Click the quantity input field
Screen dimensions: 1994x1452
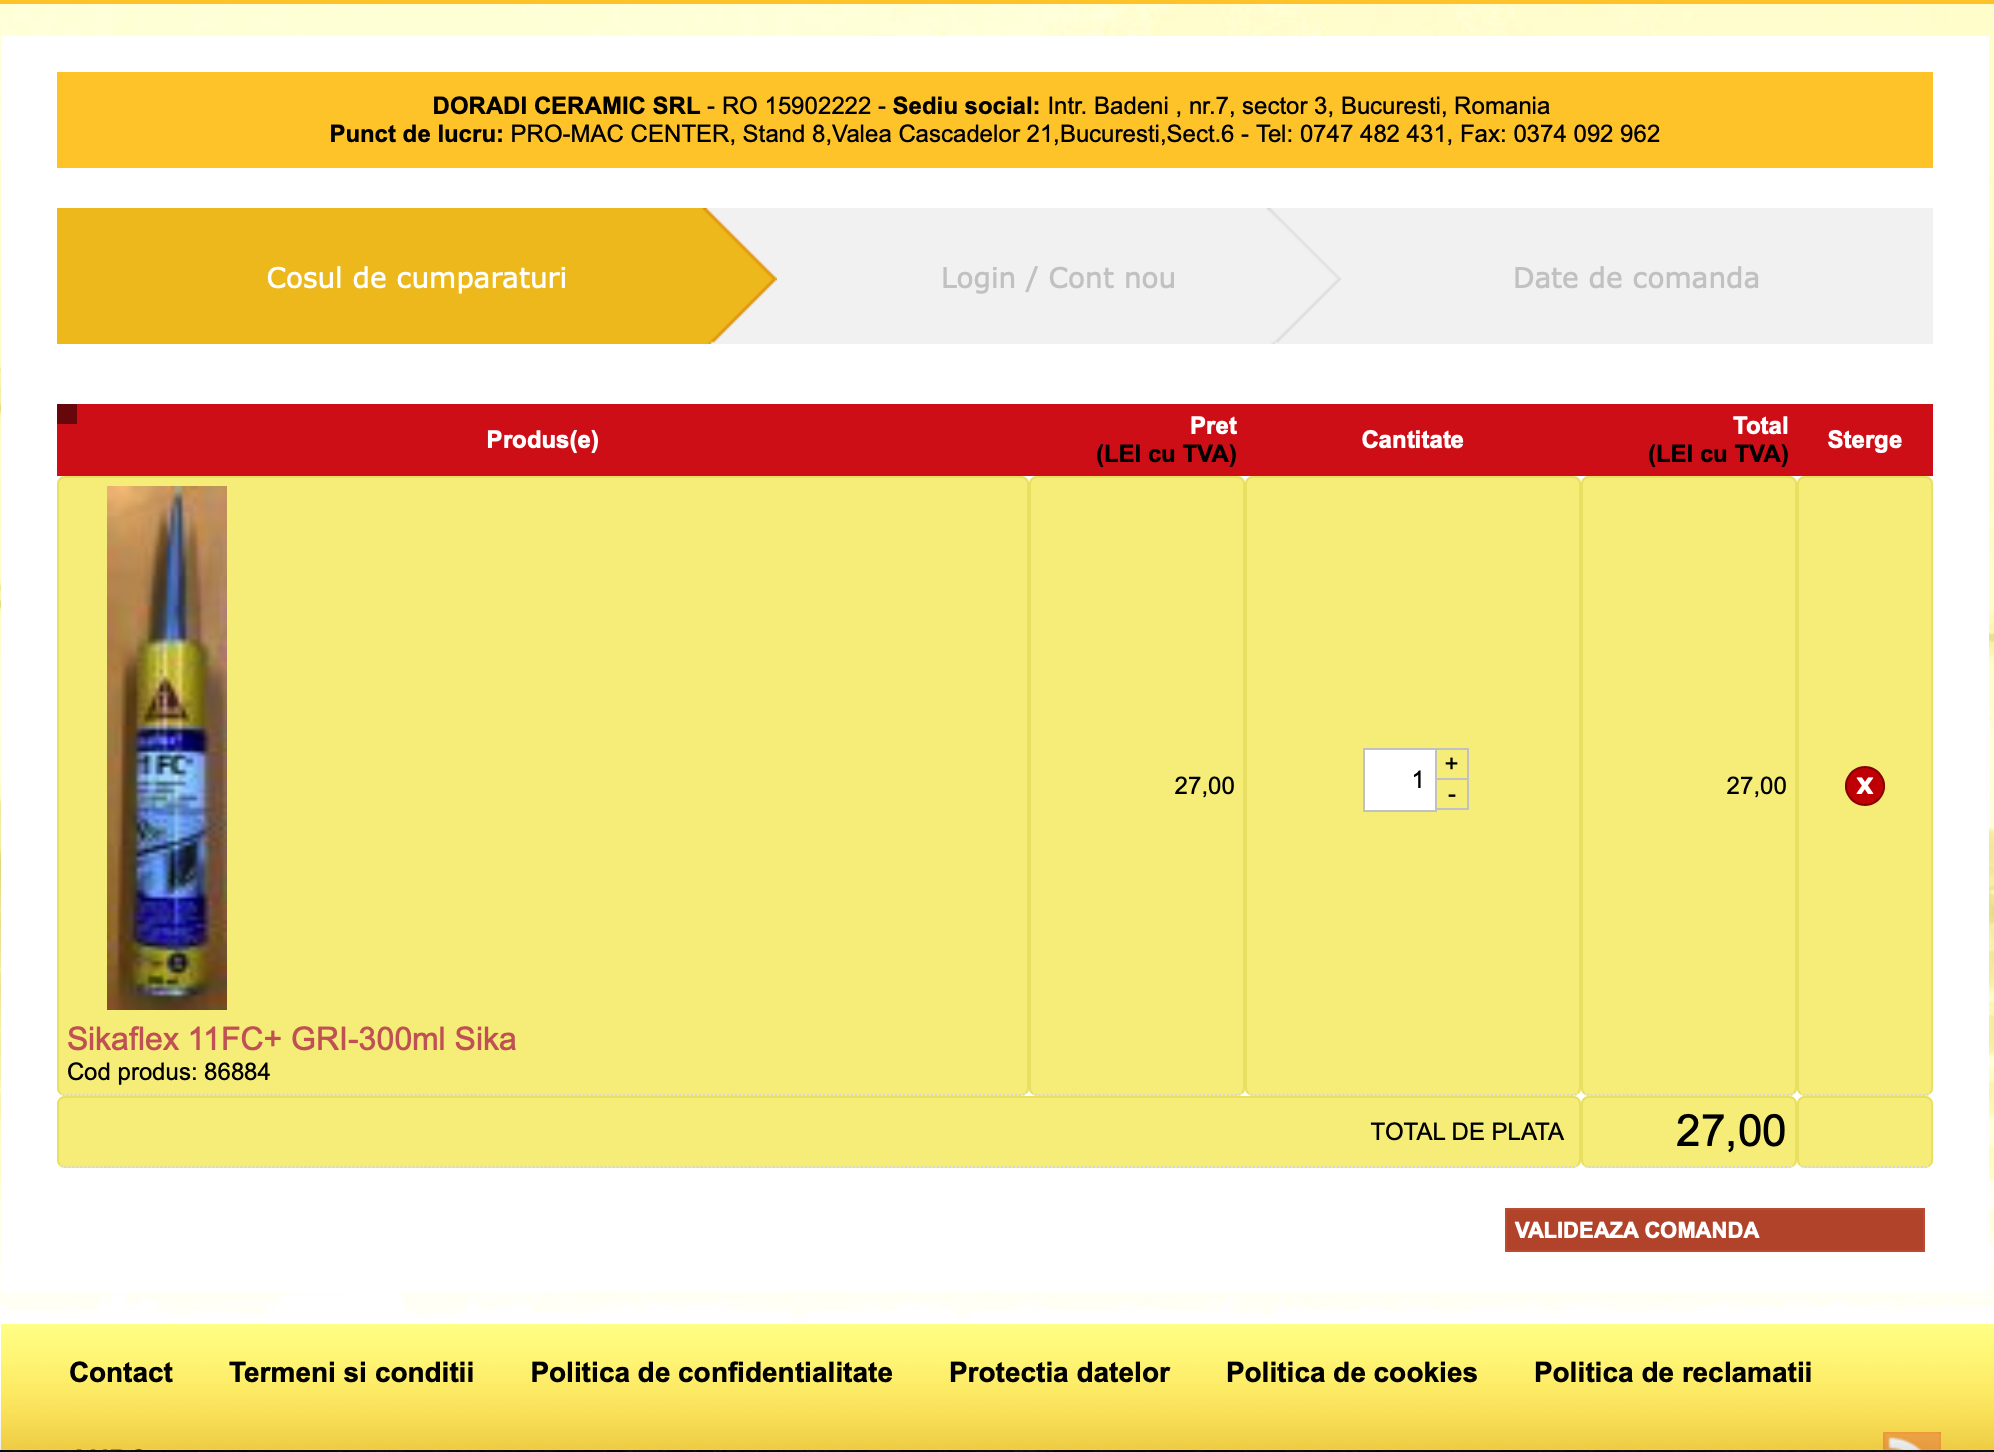pyautogui.click(x=1399, y=780)
